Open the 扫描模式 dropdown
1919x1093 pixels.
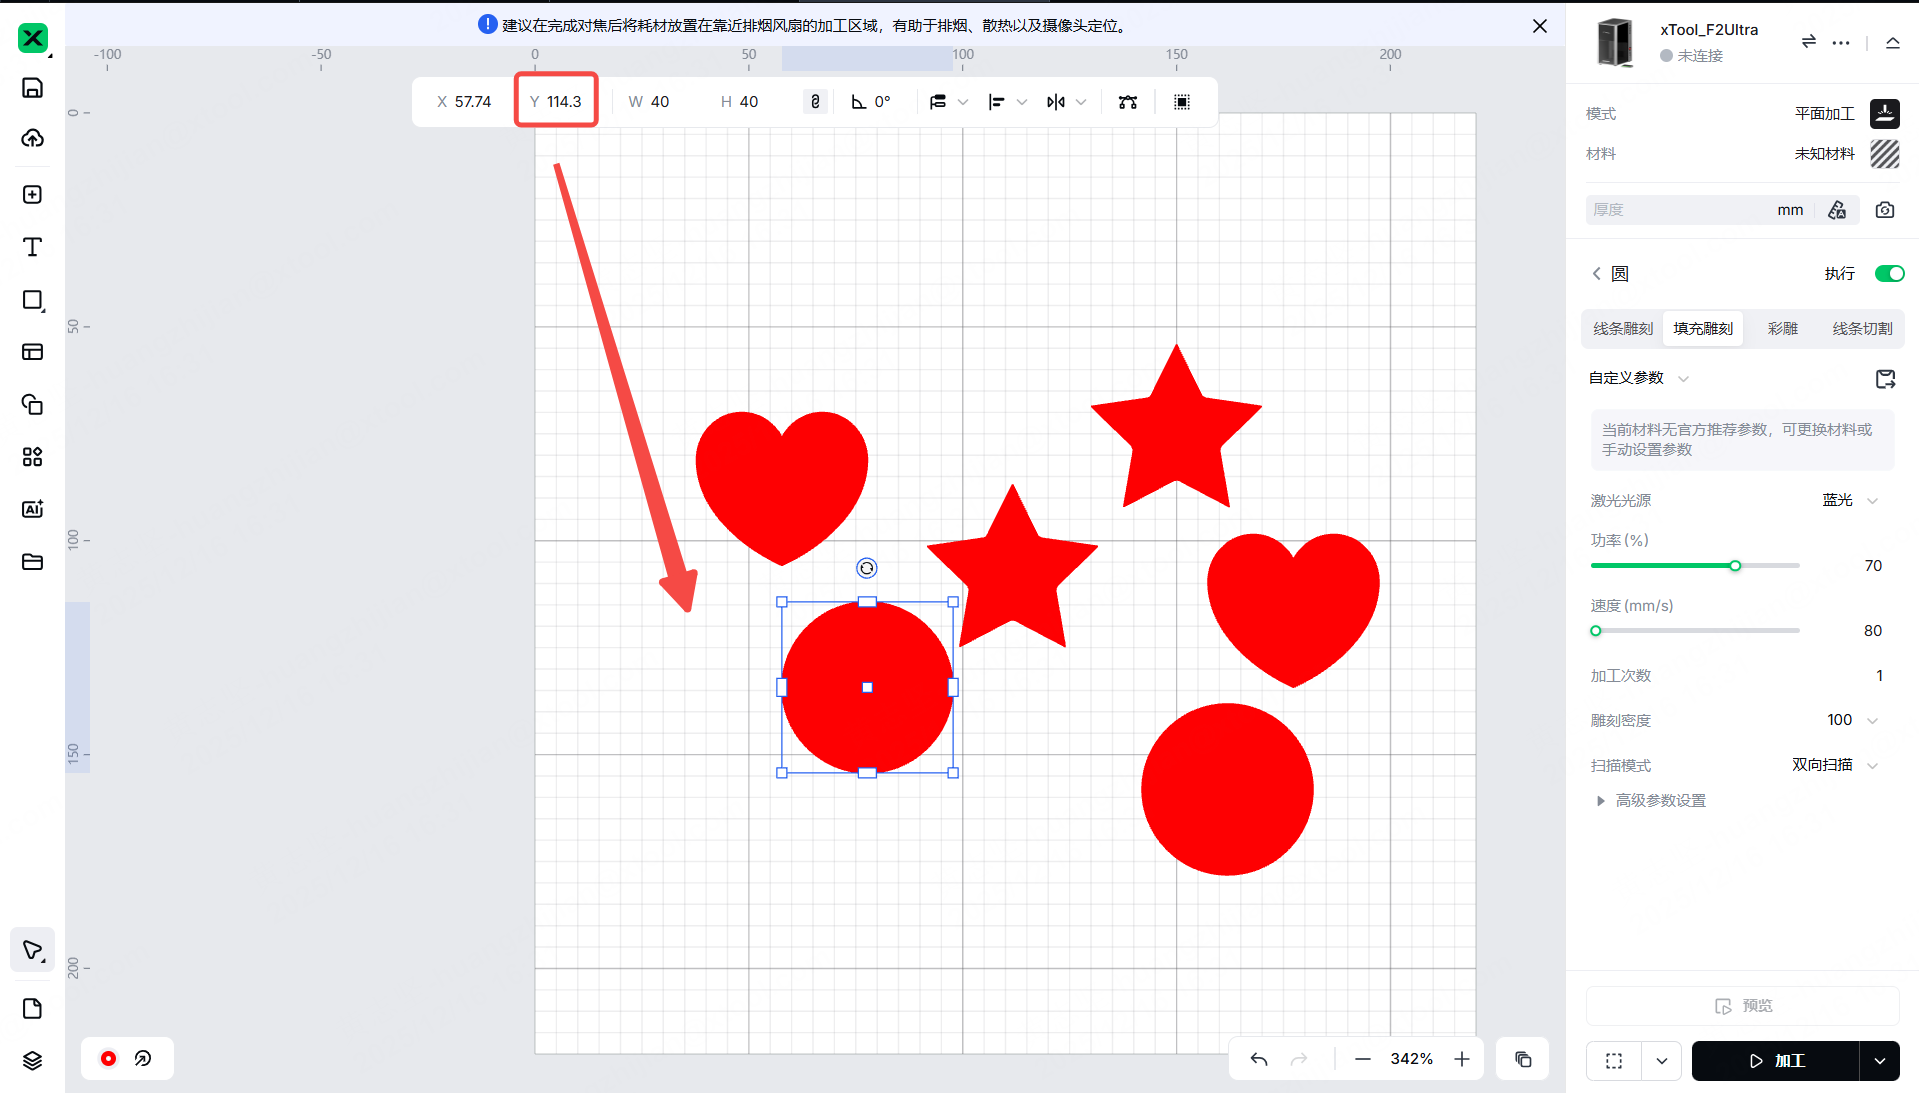(1834, 765)
